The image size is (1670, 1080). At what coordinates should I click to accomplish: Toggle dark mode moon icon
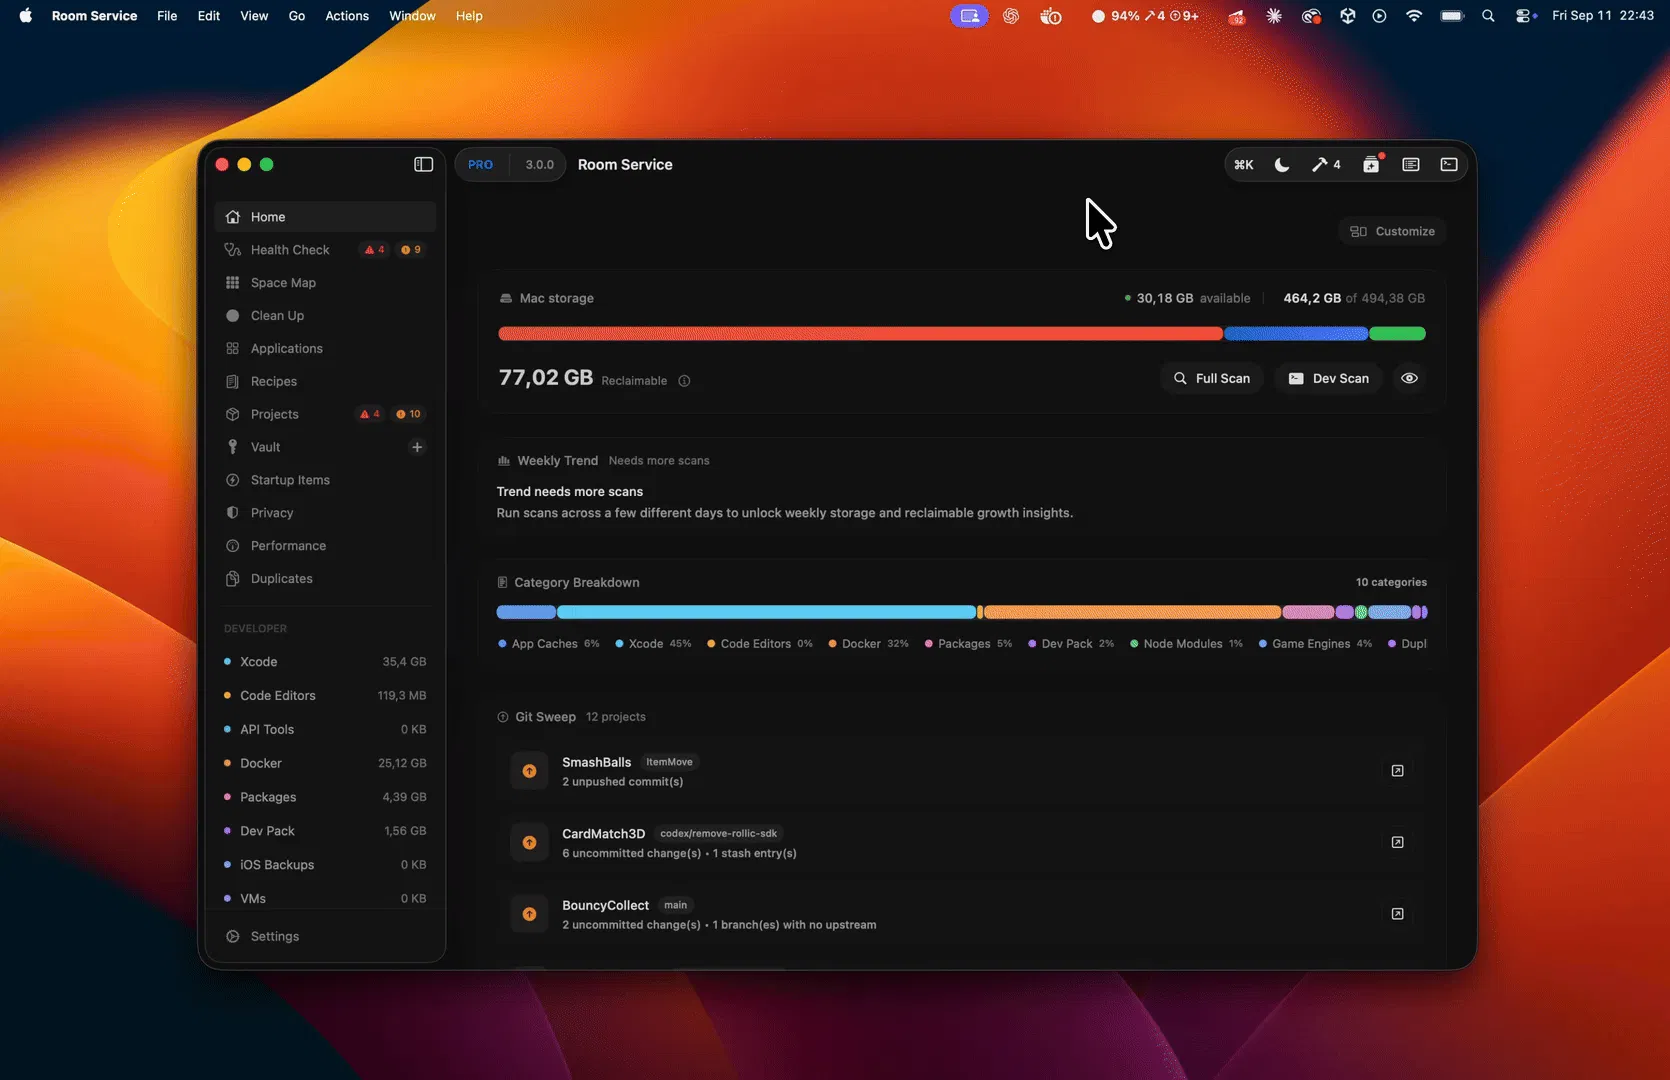point(1281,165)
